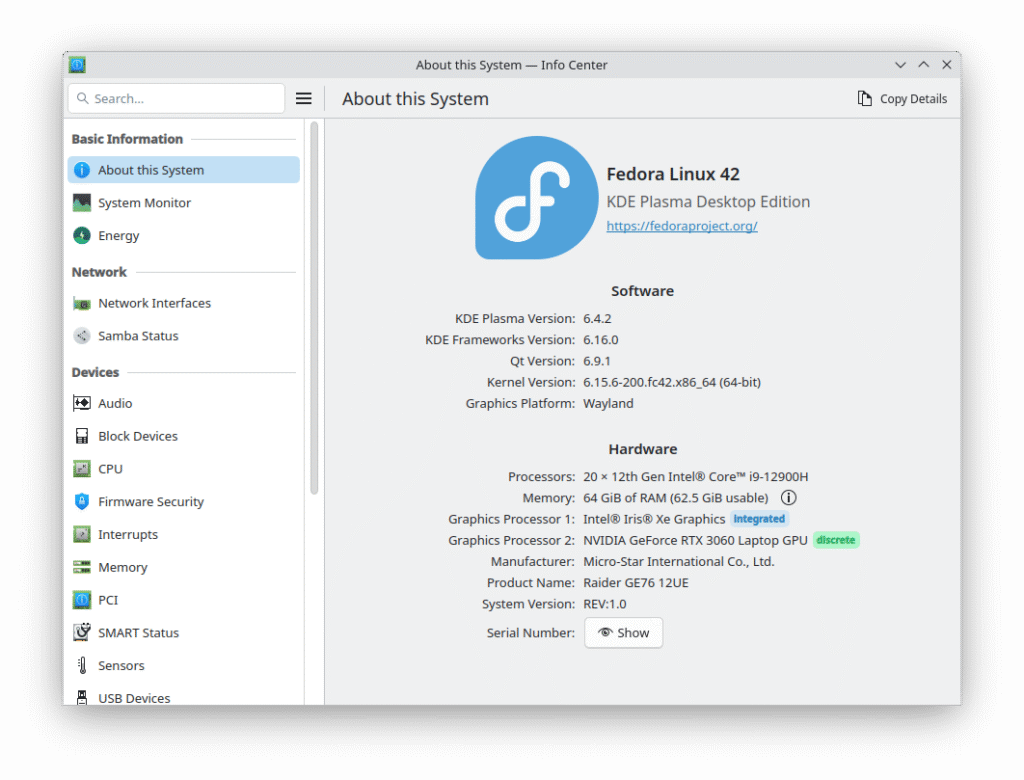Click product name 'Raider GE76 12UE'

635,583
